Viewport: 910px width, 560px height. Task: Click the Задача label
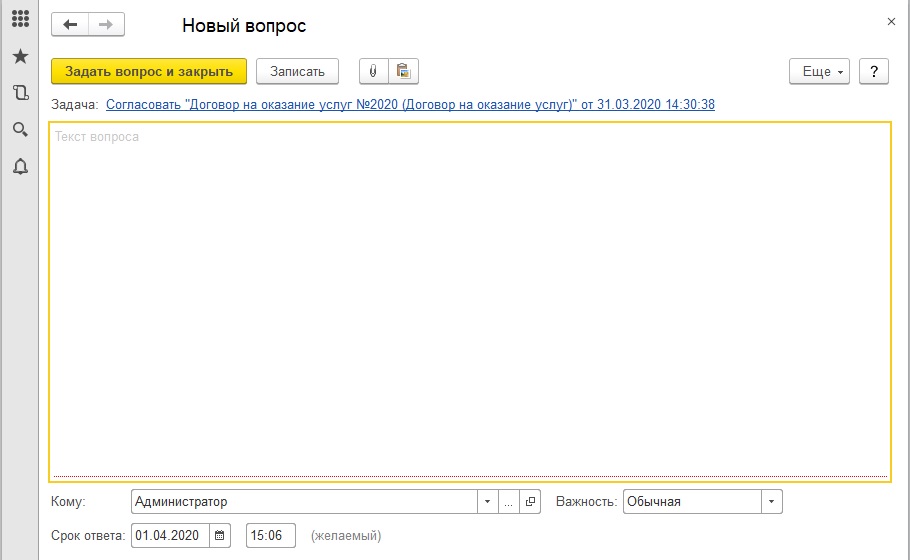click(x=74, y=104)
